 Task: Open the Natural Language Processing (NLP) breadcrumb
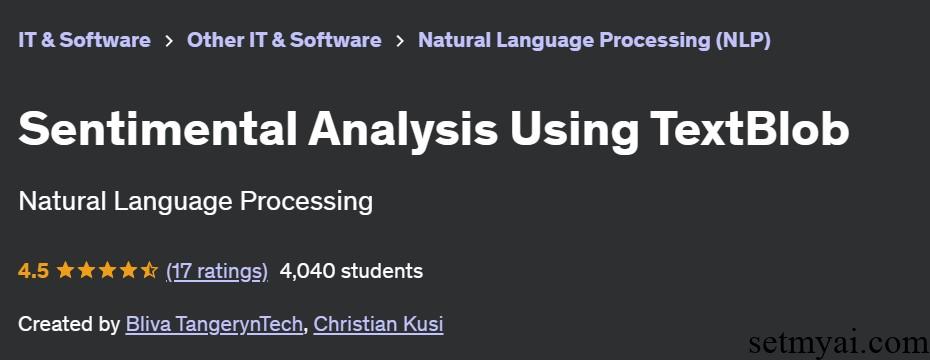point(594,40)
